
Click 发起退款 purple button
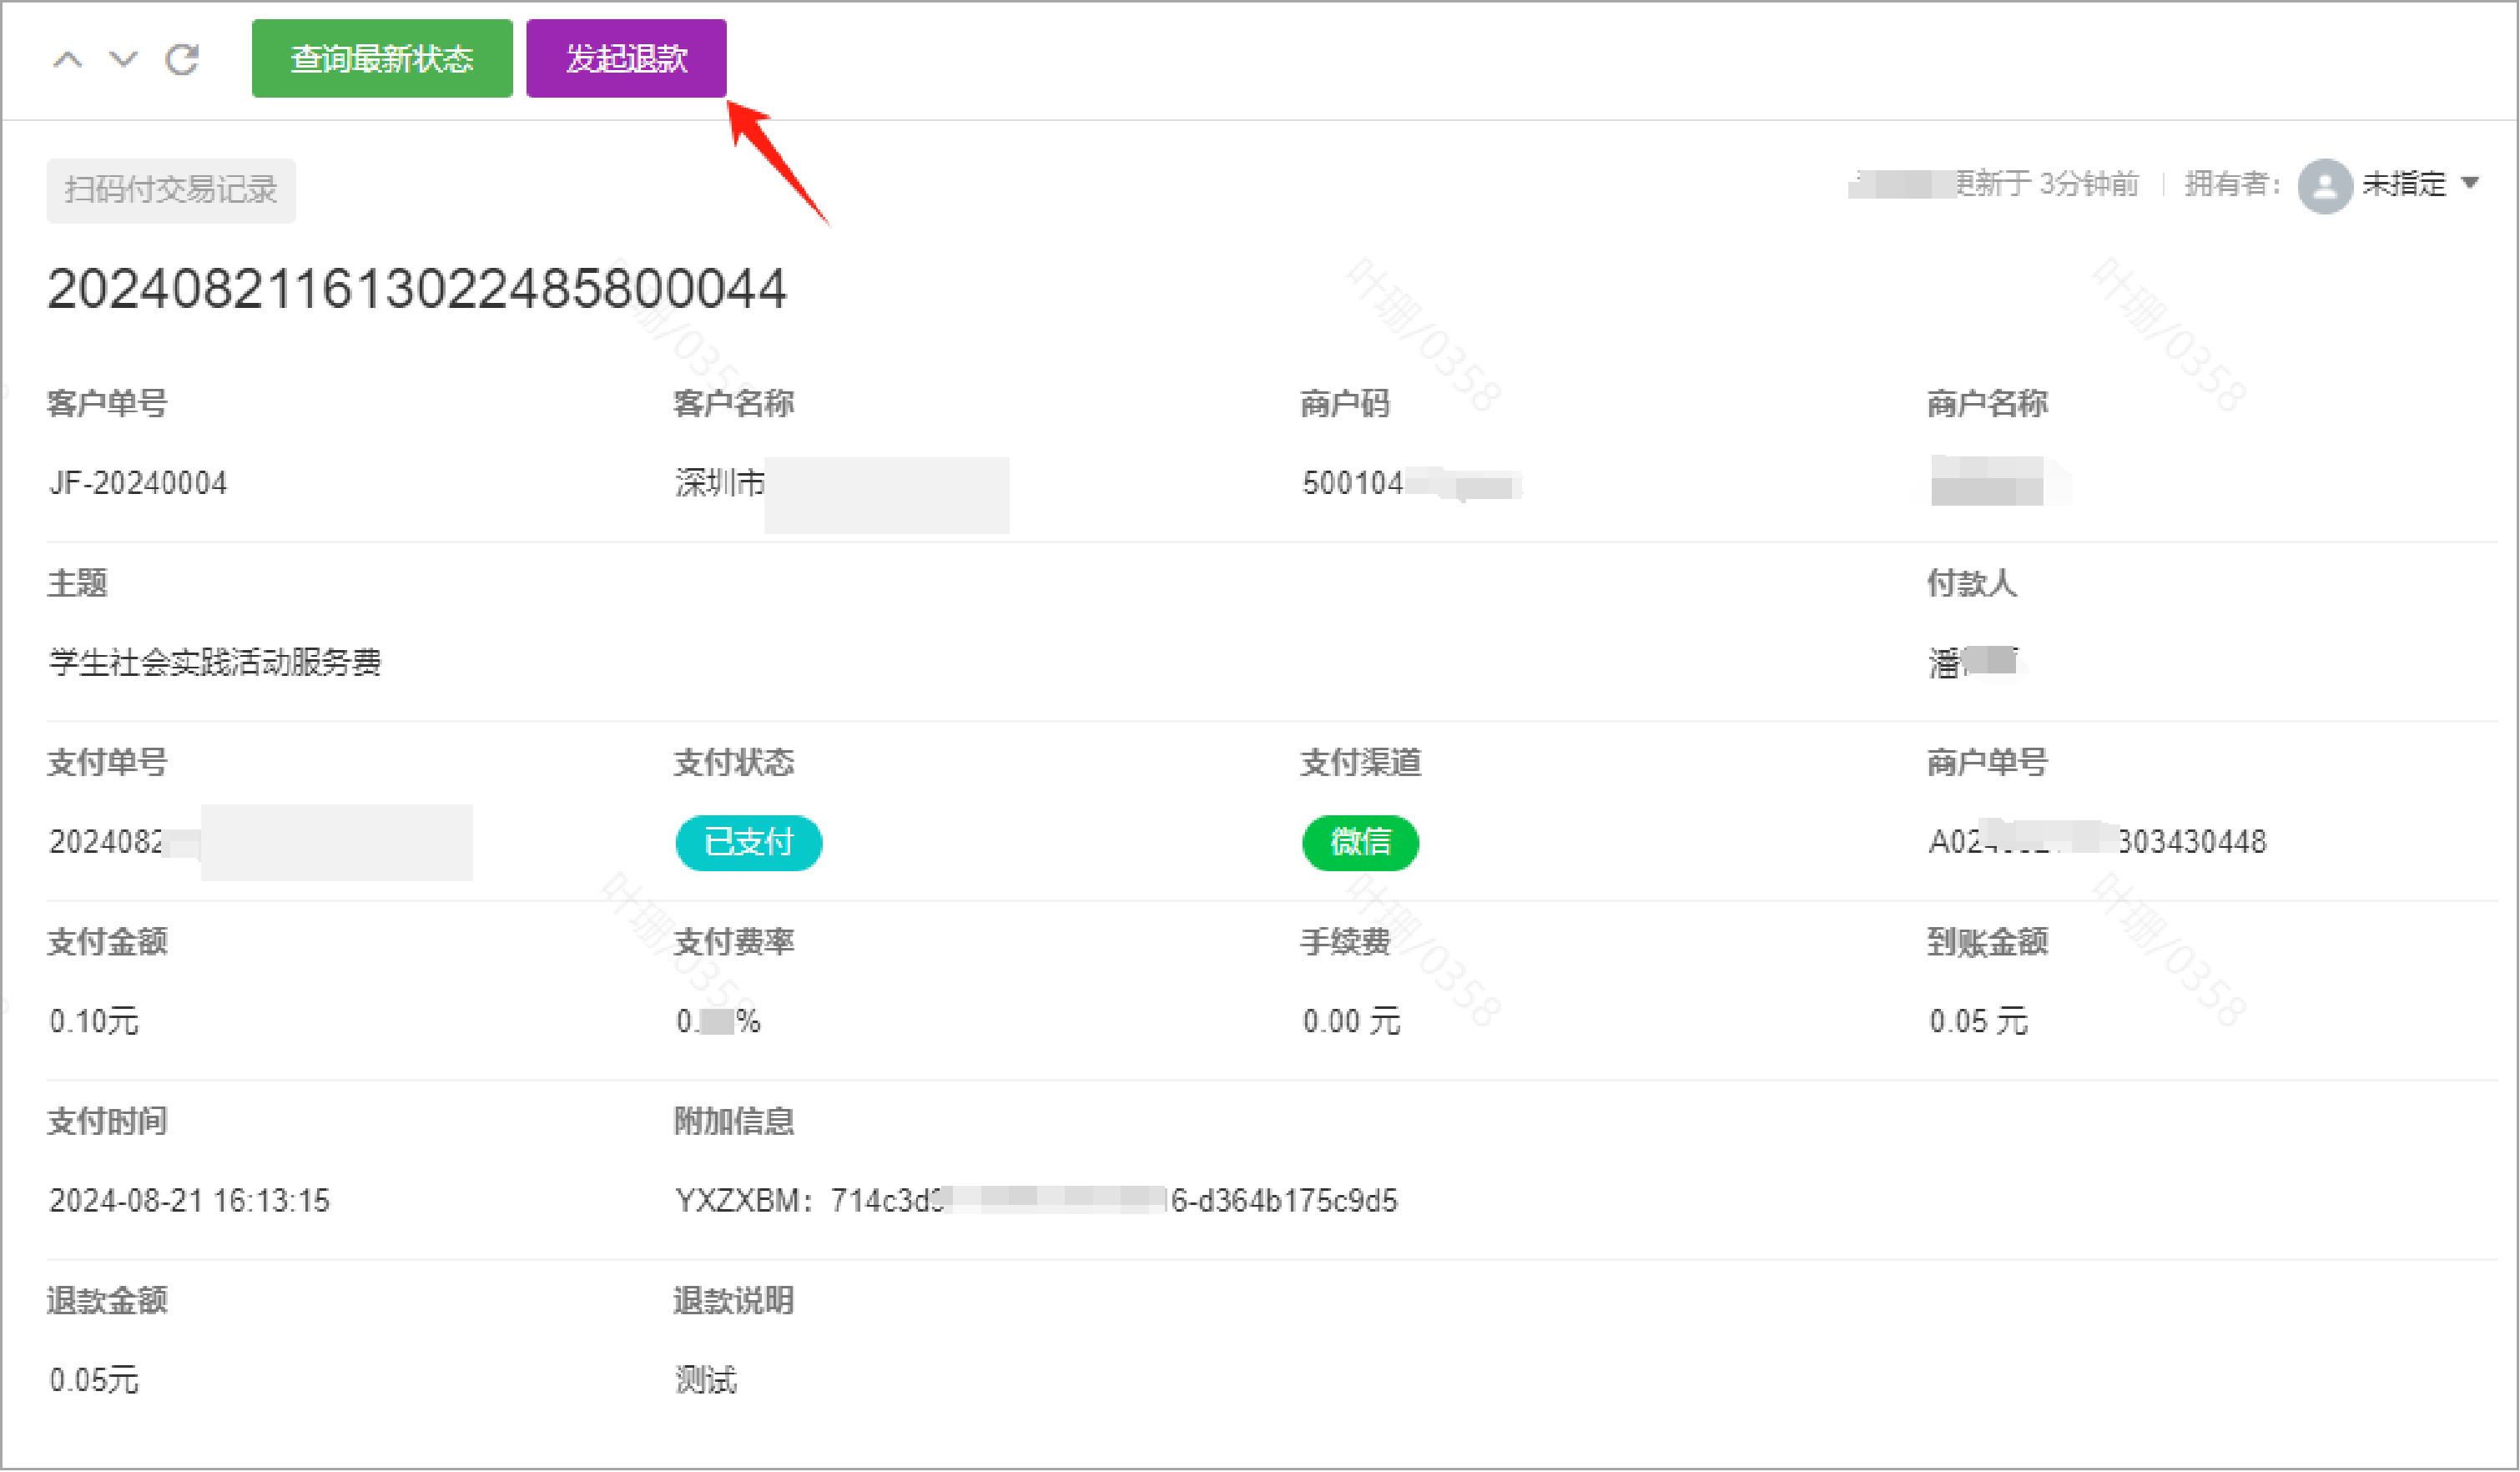coord(626,59)
